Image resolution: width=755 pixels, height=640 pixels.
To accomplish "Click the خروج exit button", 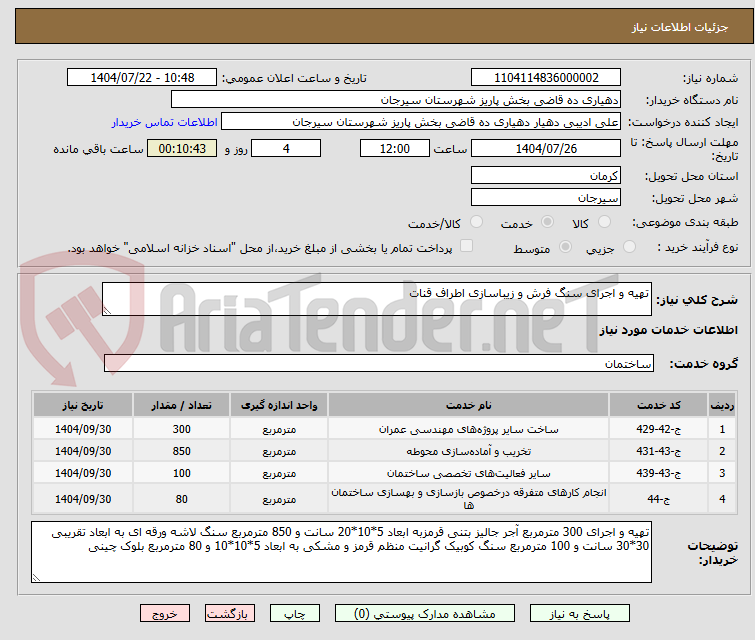I will pos(165,614).
